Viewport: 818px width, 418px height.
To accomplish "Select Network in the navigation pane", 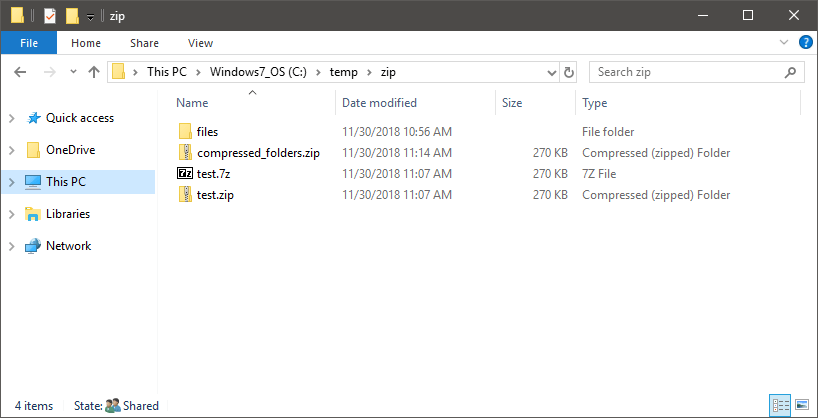I will point(68,246).
